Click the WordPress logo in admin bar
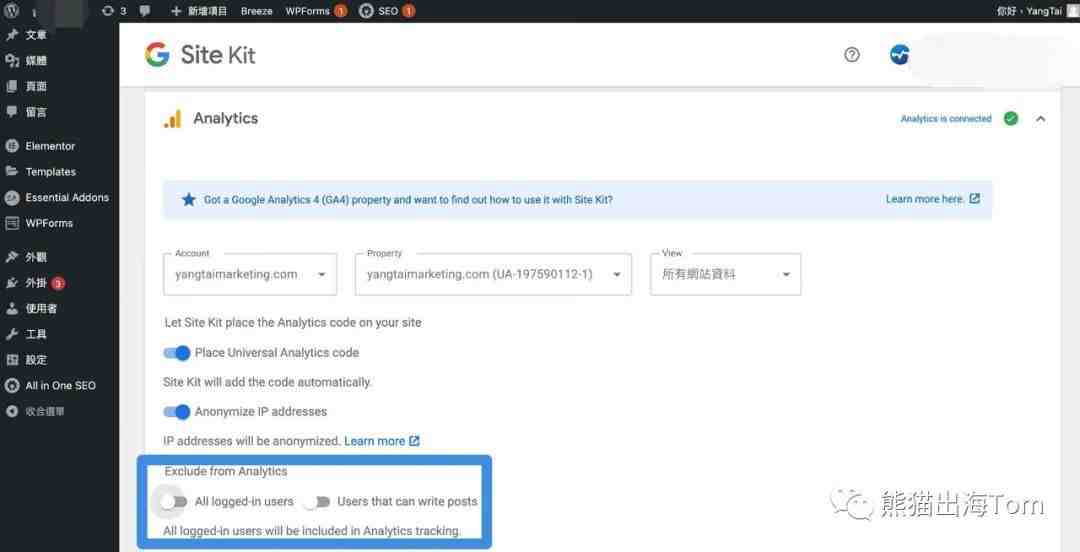Viewport: 1080px width, 552px height. 12,10
